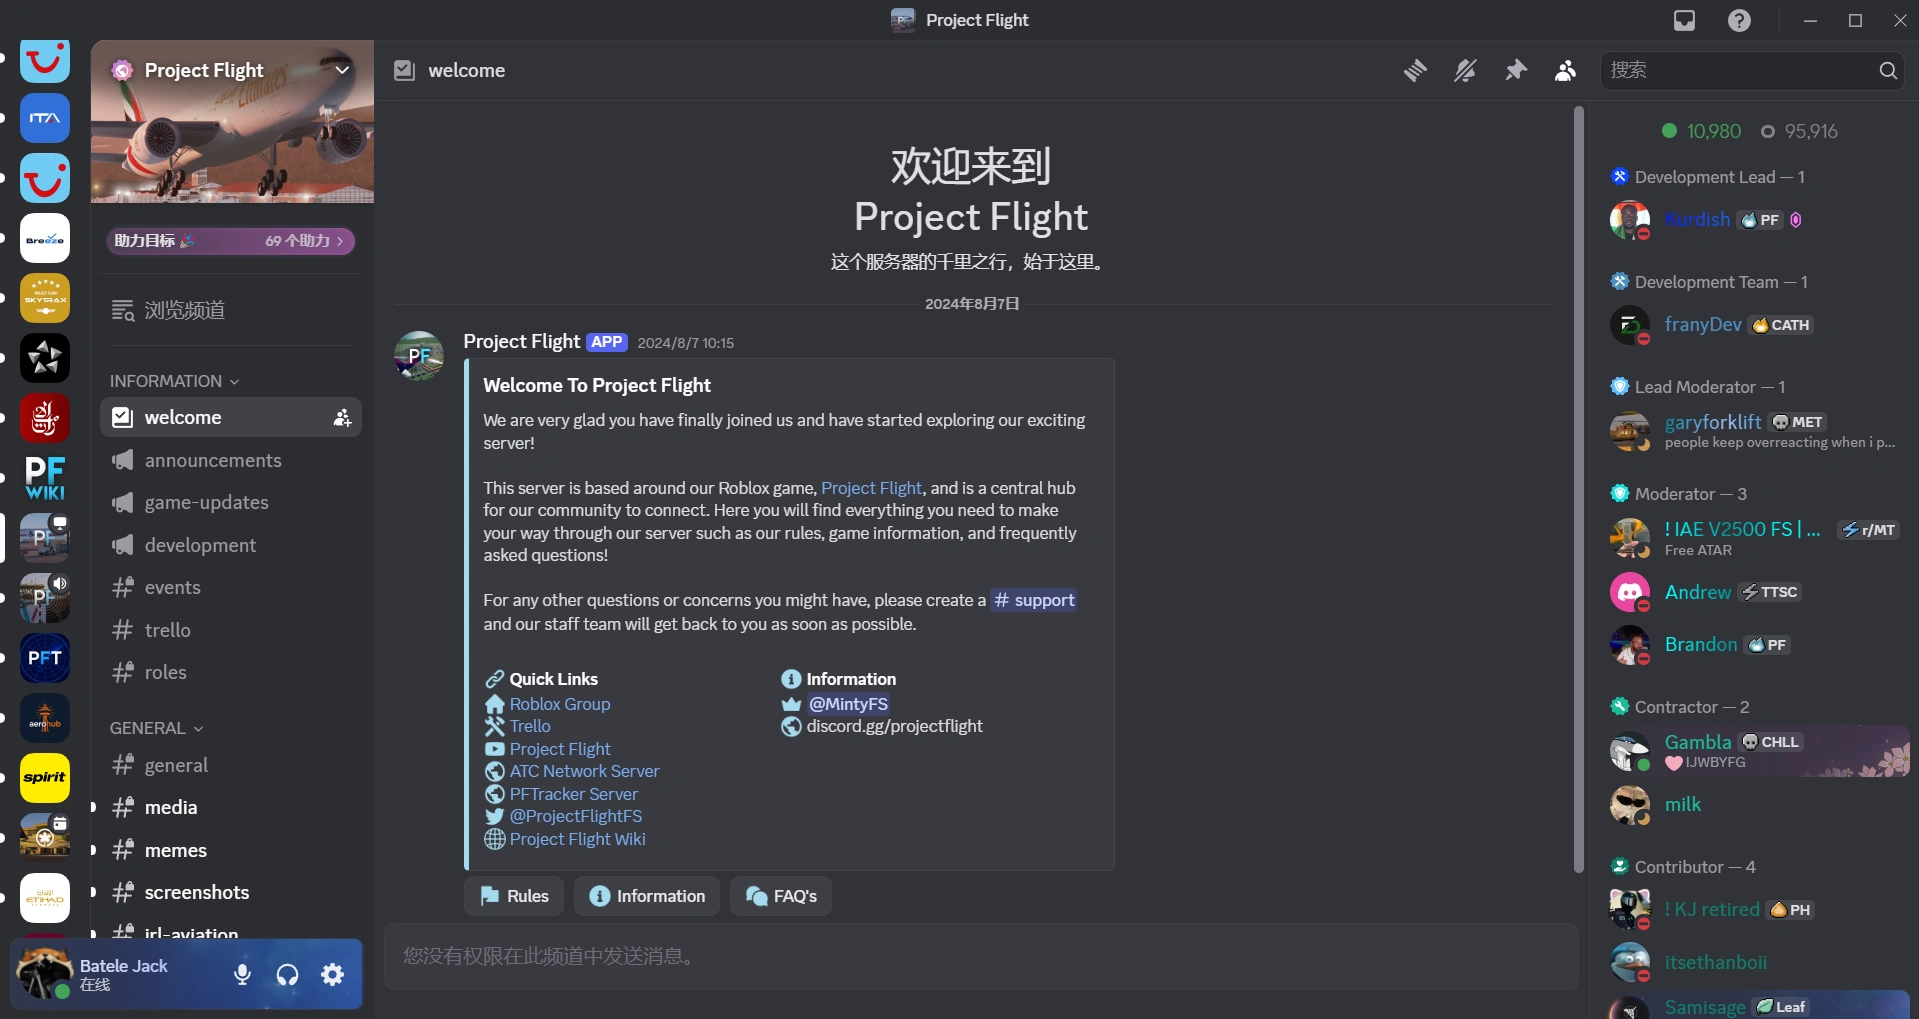The height and width of the screenshot is (1019, 1919).
Task: Click the Rules button
Action: [x=514, y=896]
